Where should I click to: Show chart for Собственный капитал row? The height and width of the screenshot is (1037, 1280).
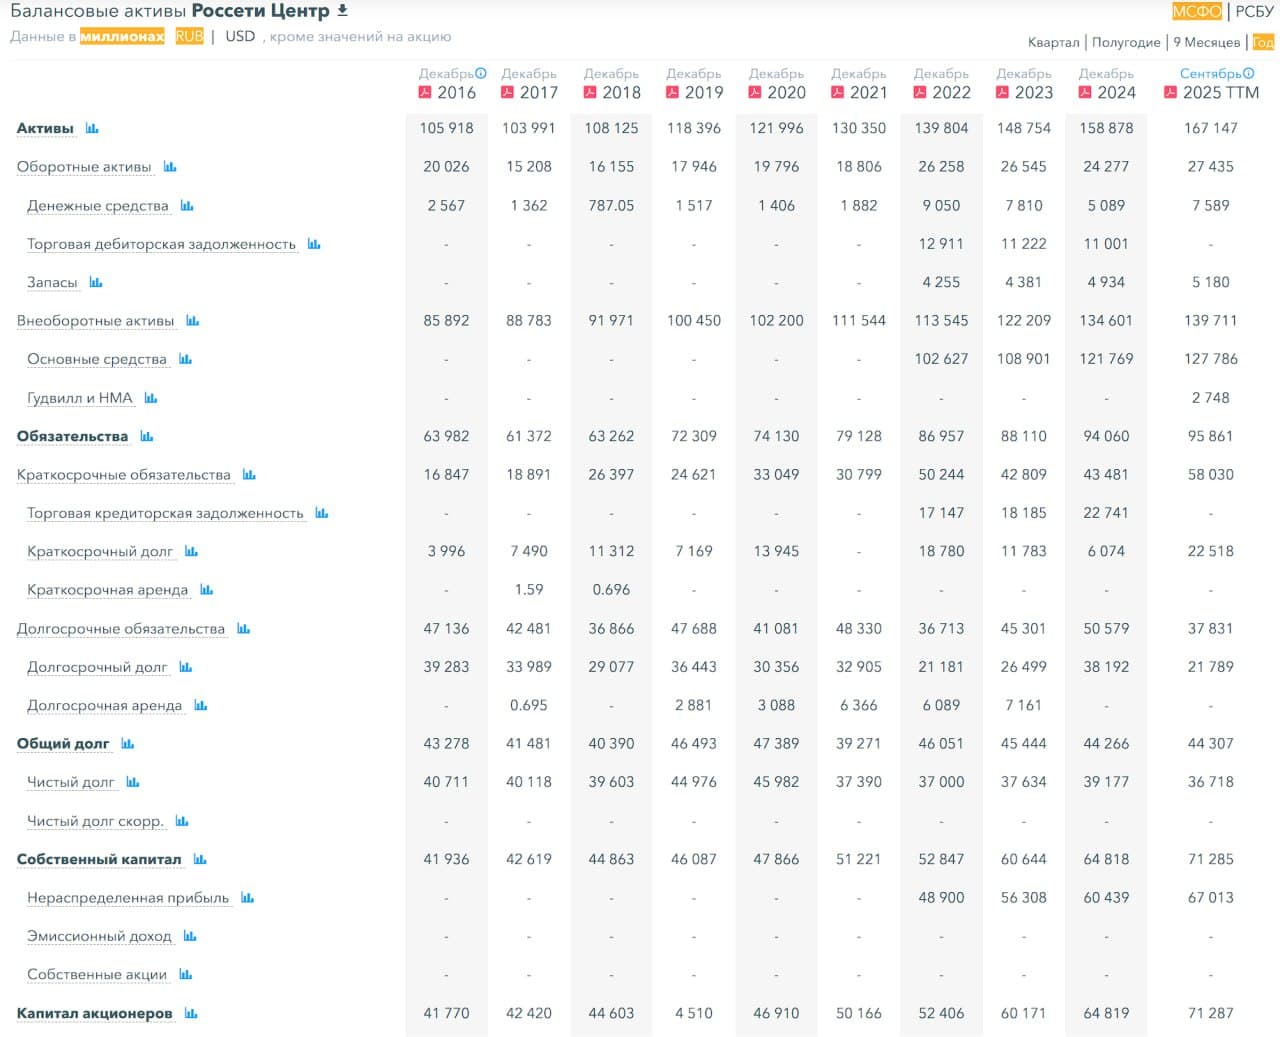click(200, 860)
